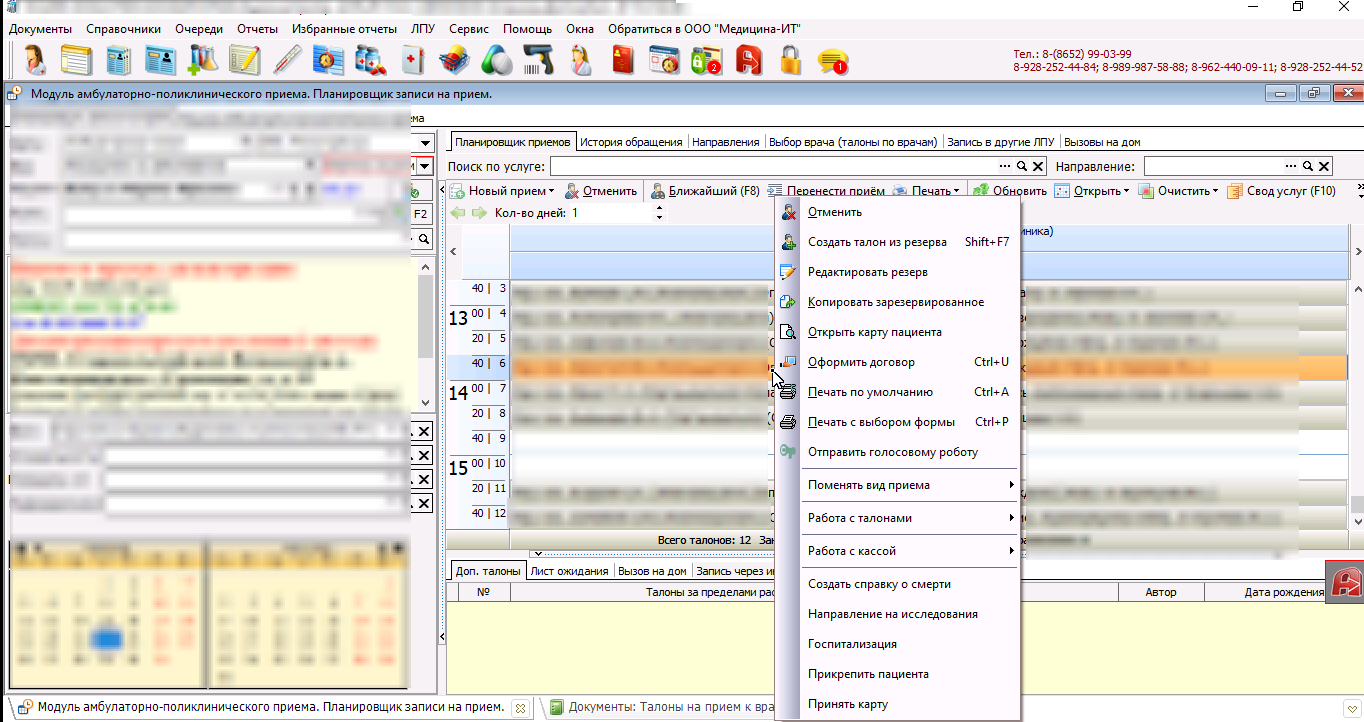Open the pills capsule icon

click(x=497, y=61)
